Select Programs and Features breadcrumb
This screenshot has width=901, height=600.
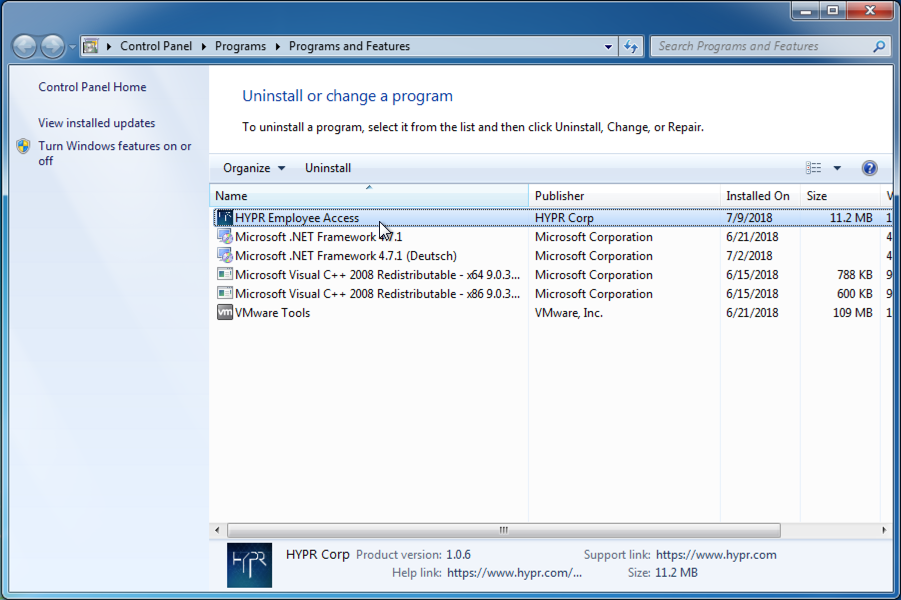click(349, 46)
